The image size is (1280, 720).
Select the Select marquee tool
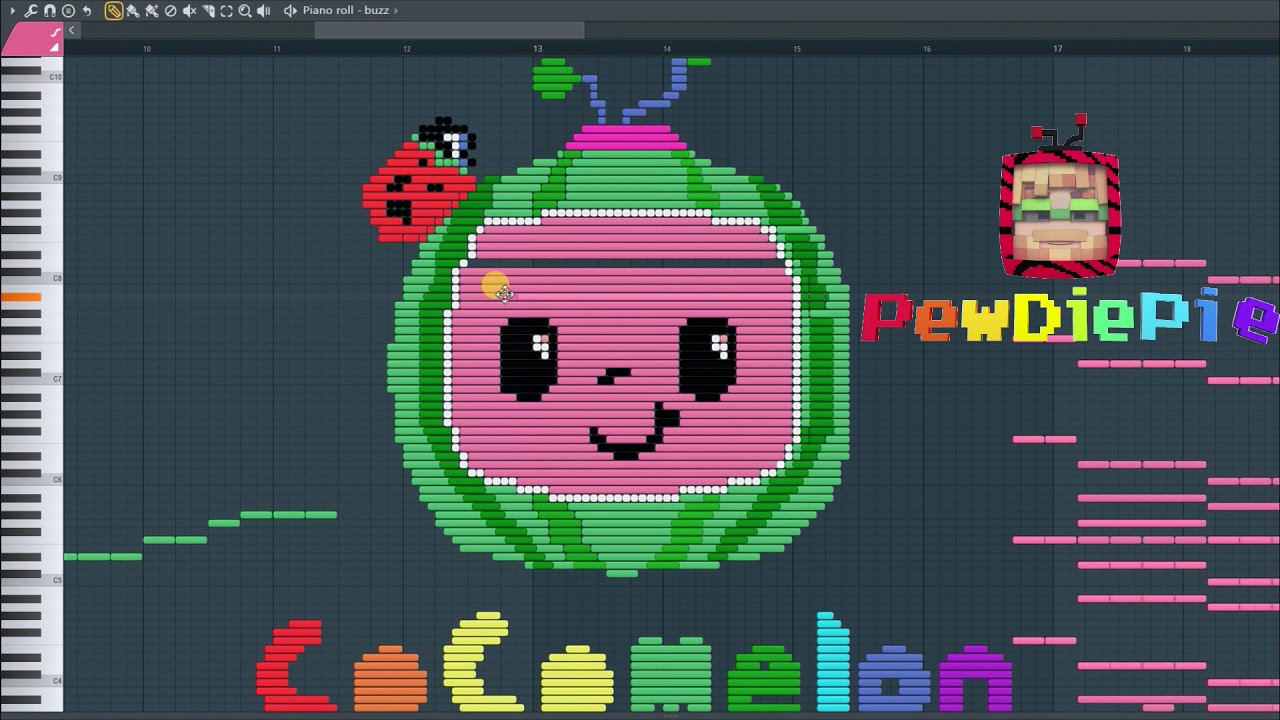226,11
